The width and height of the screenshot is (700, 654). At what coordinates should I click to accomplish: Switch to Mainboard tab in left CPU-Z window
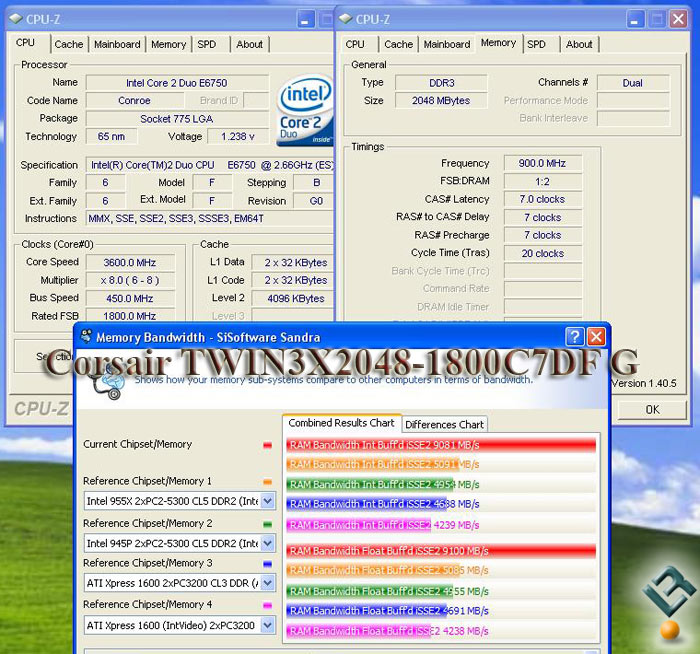[x=117, y=44]
